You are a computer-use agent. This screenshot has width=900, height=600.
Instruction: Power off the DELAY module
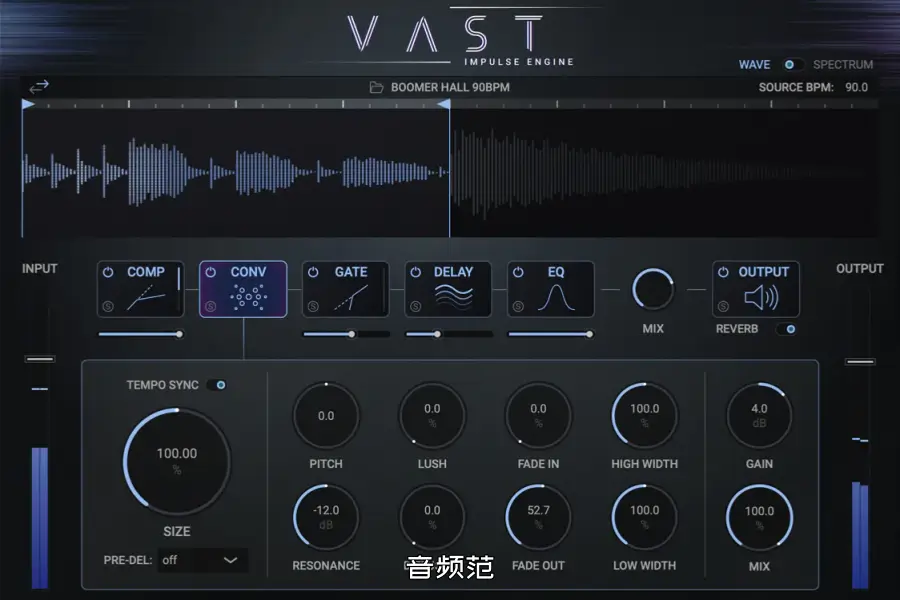(x=417, y=272)
